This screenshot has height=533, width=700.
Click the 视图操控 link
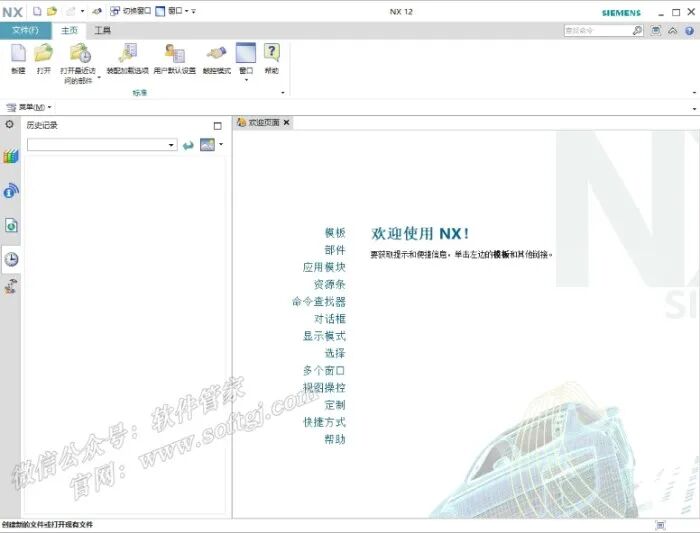[325, 387]
